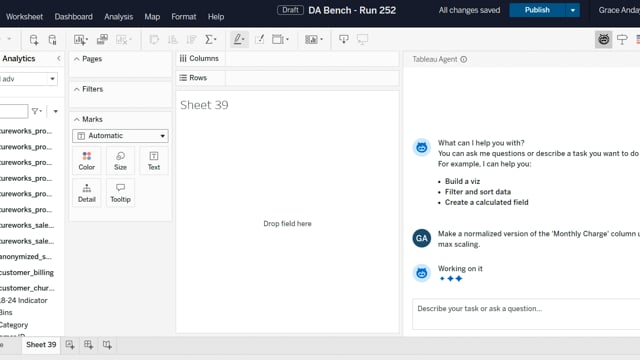Switch to the Analytics pane tab
640x360 pixels.
click(x=18, y=59)
